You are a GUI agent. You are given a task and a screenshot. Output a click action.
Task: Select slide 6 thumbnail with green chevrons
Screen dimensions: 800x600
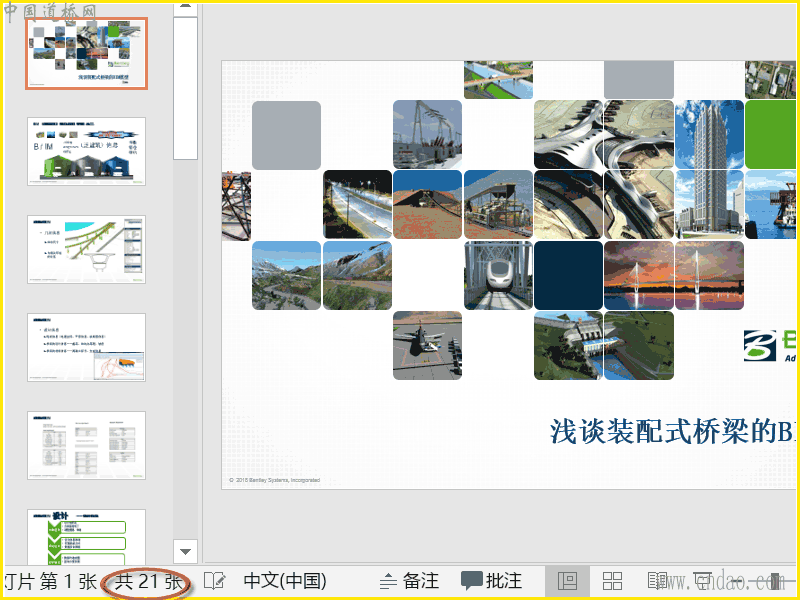point(87,537)
